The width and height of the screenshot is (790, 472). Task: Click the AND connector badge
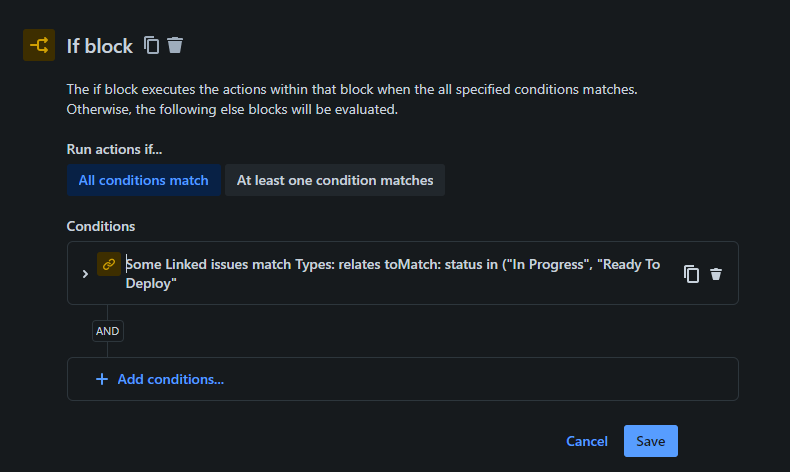[x=108, y=331]
